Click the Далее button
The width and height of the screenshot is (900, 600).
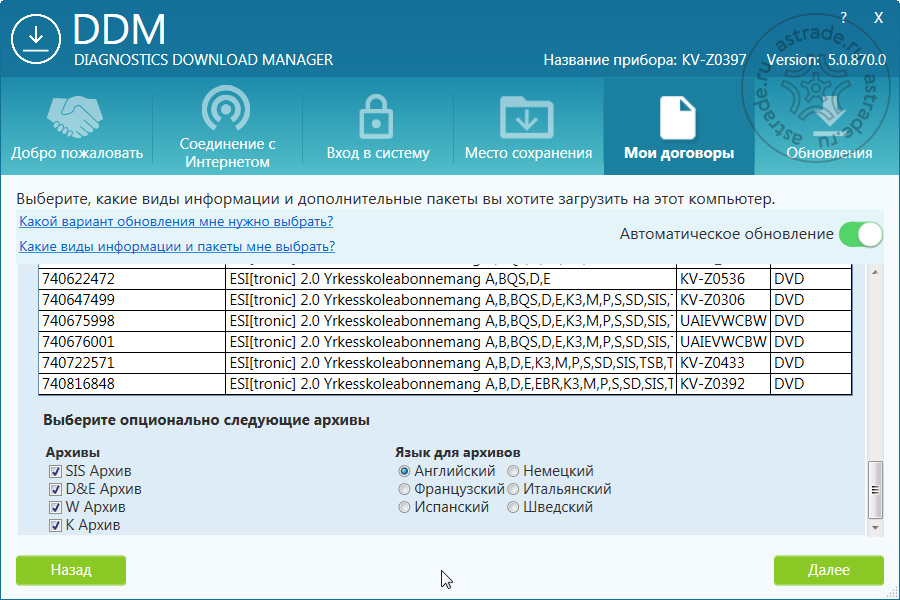click(828, 570)
